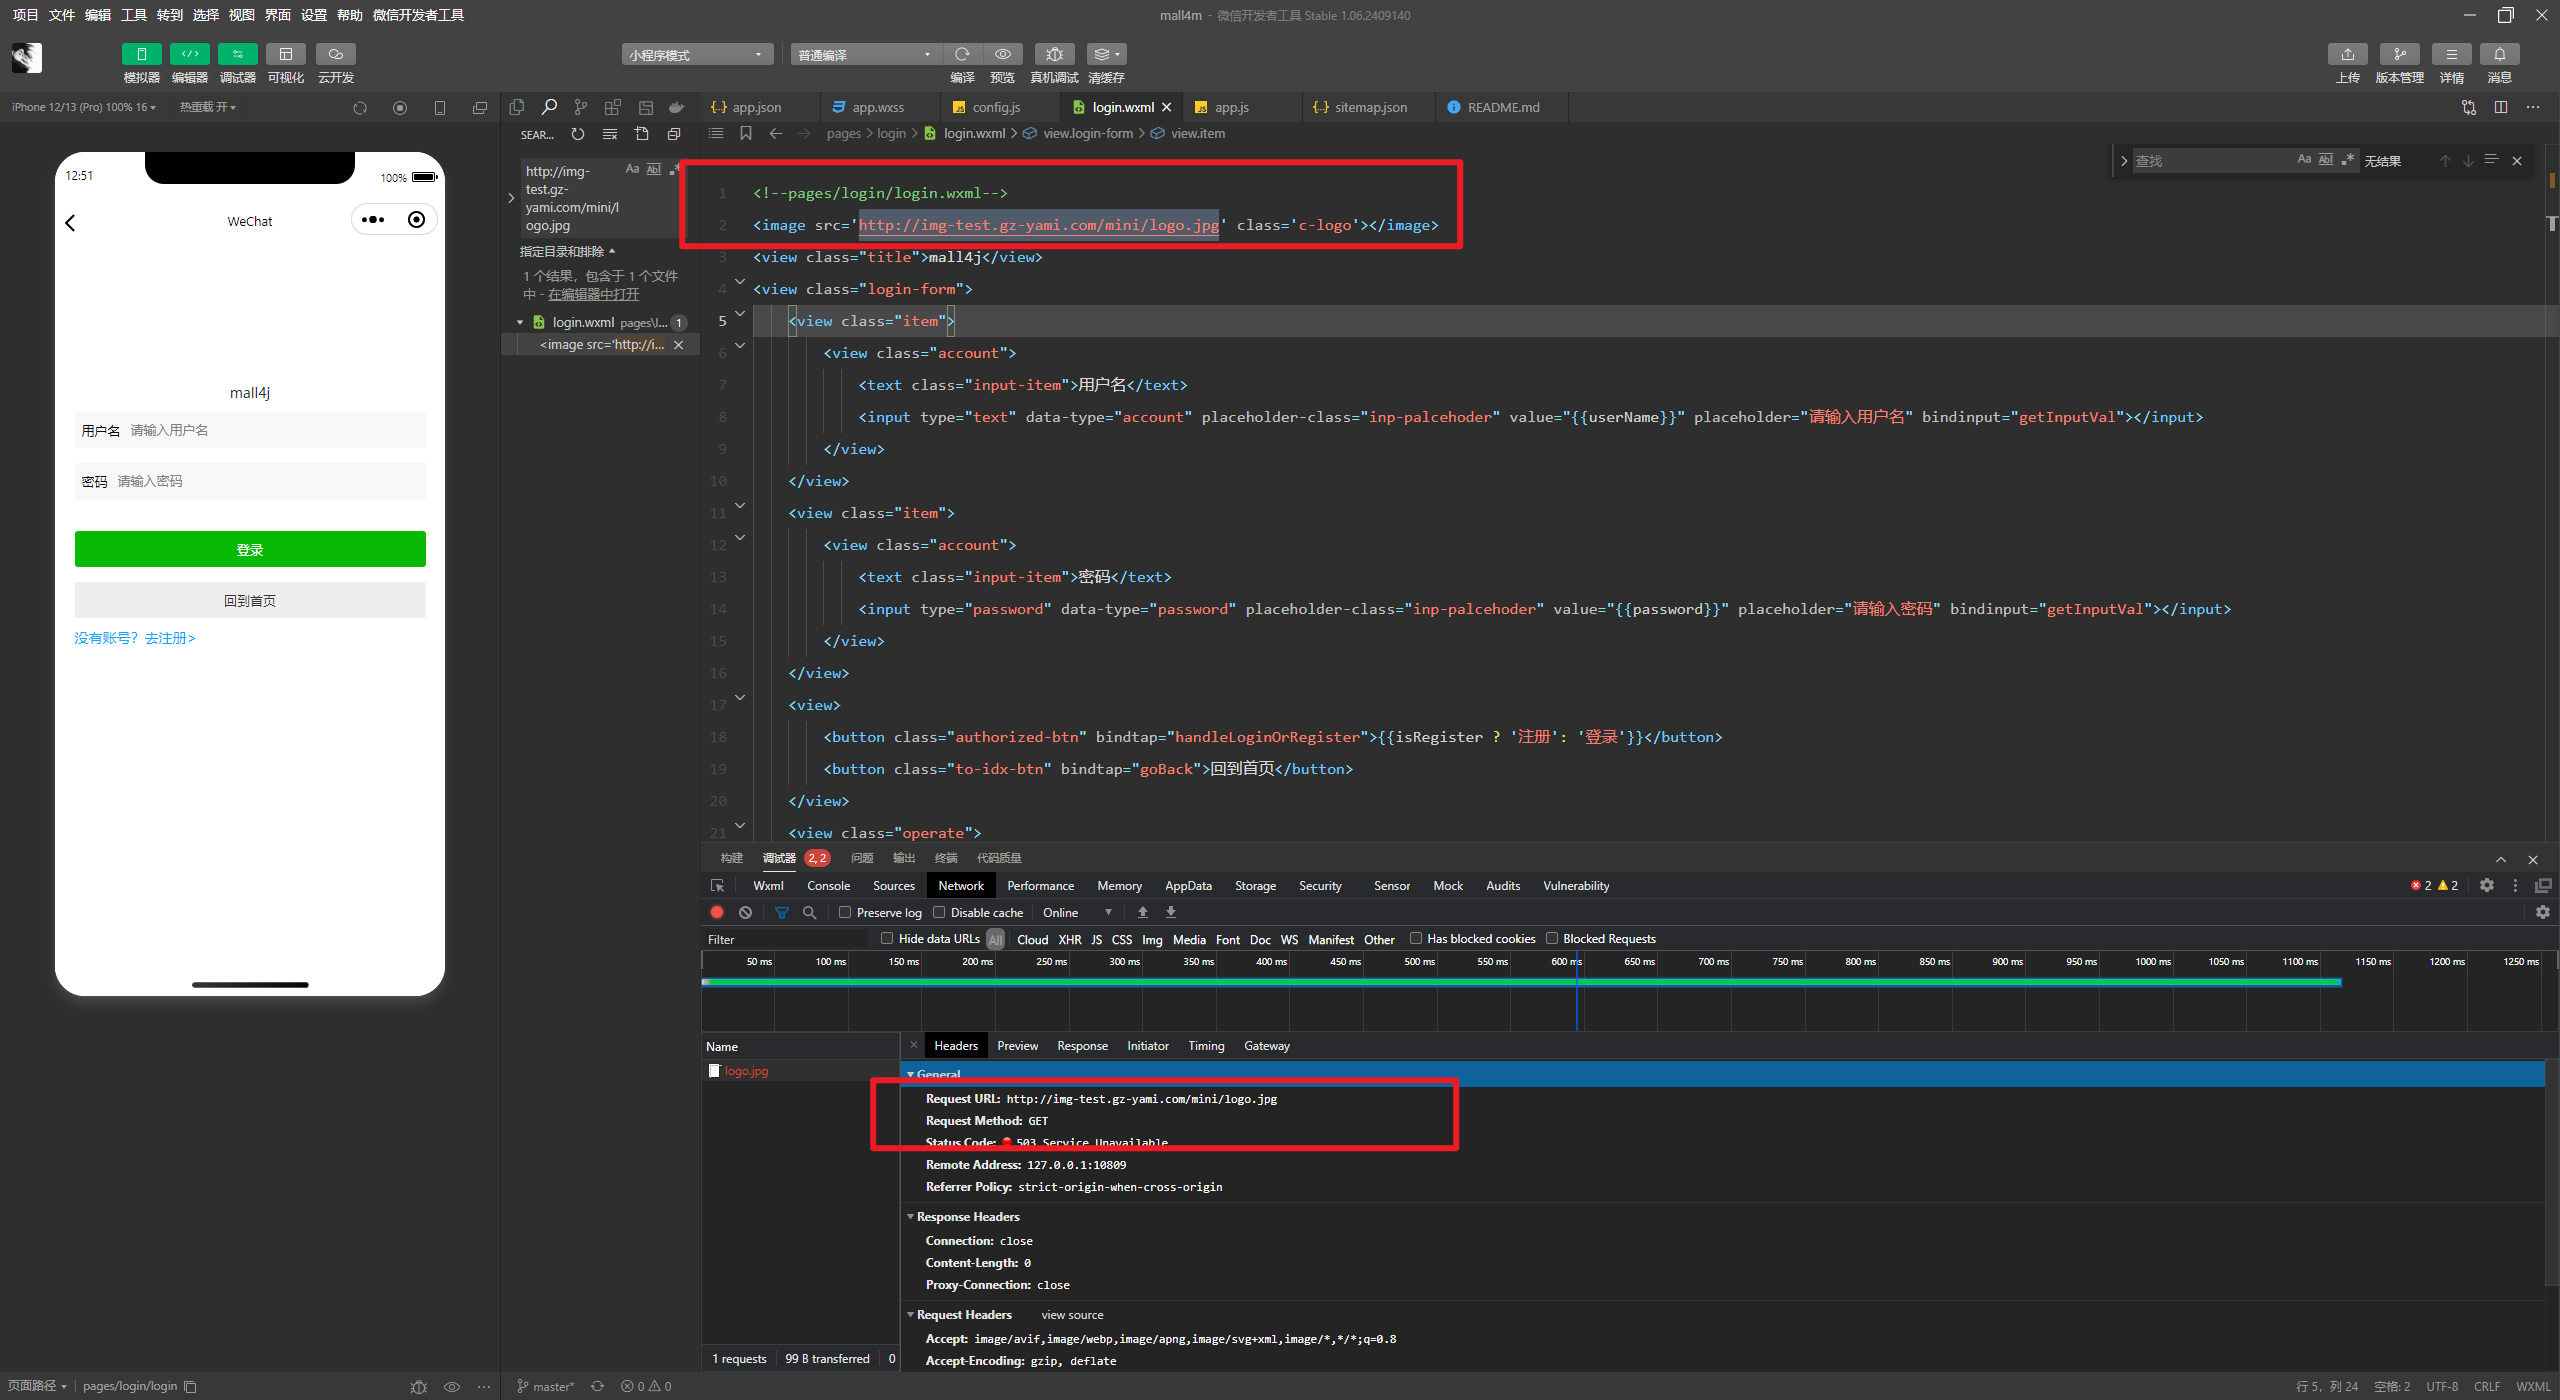Open the 小程序模式 mode dropdown

pos(697,54)
